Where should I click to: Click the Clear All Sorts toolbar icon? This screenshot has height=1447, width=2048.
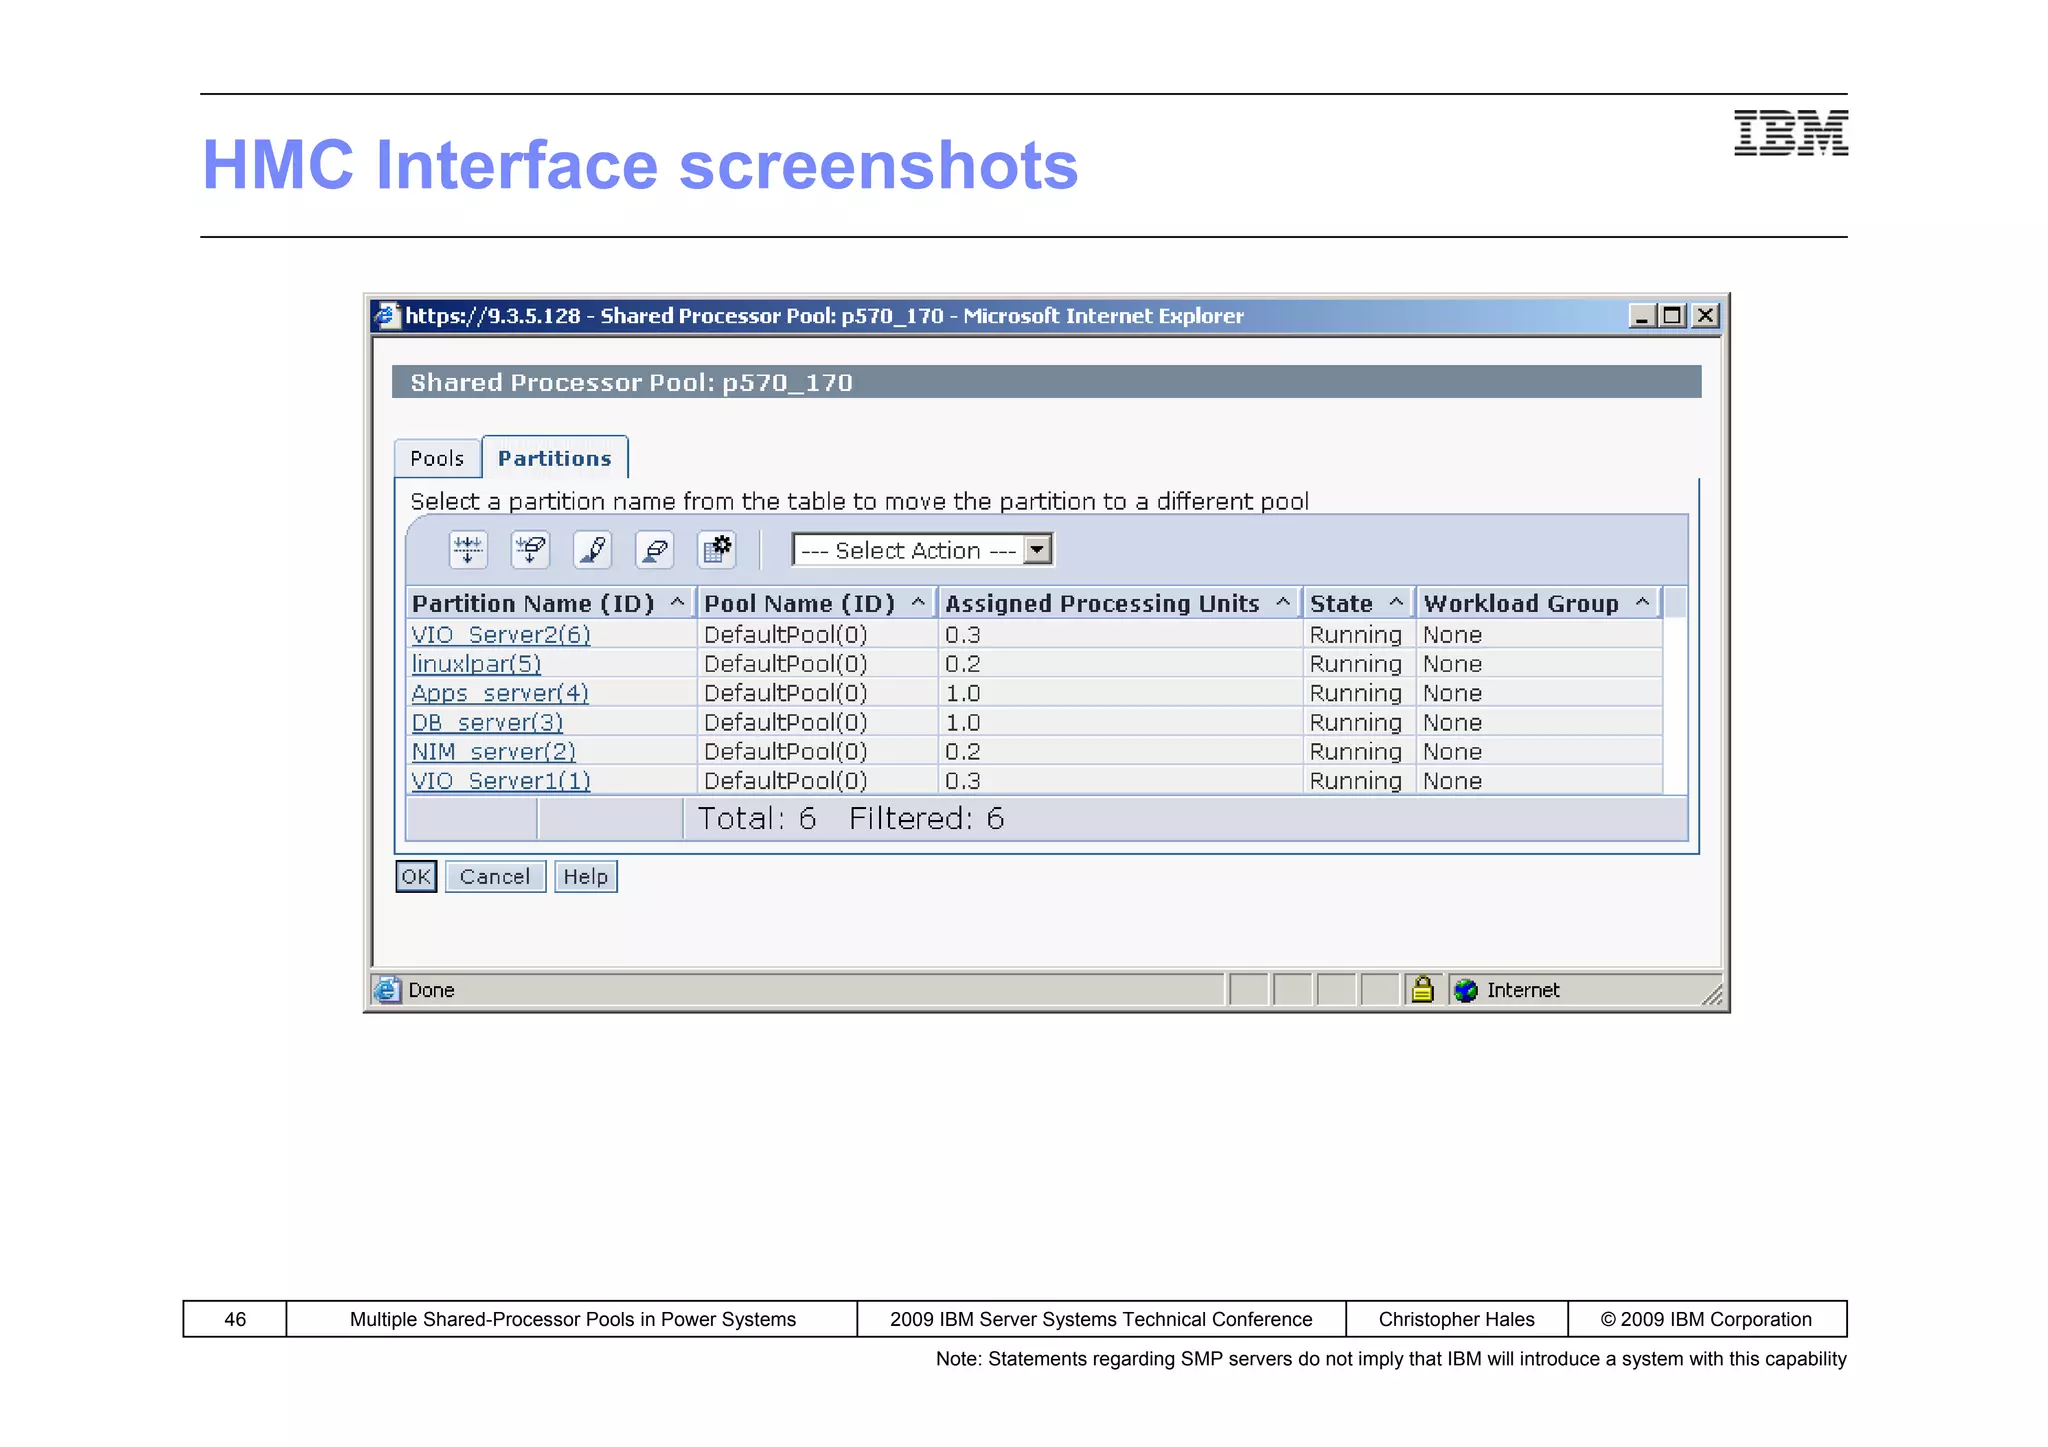pos(655,549)
